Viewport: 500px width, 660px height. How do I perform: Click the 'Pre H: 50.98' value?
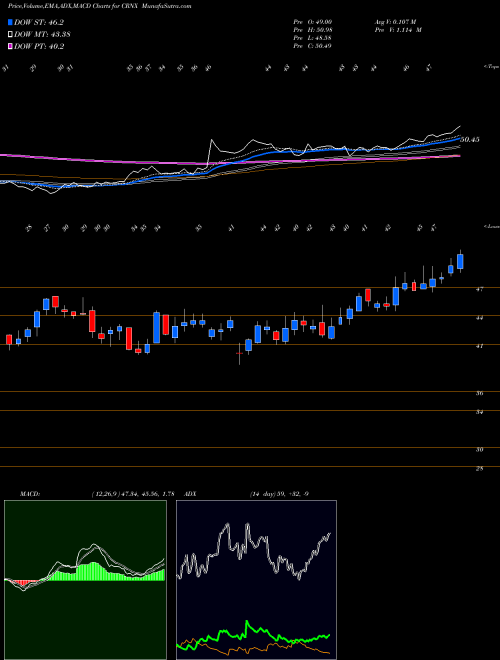(x=313, y=30)
